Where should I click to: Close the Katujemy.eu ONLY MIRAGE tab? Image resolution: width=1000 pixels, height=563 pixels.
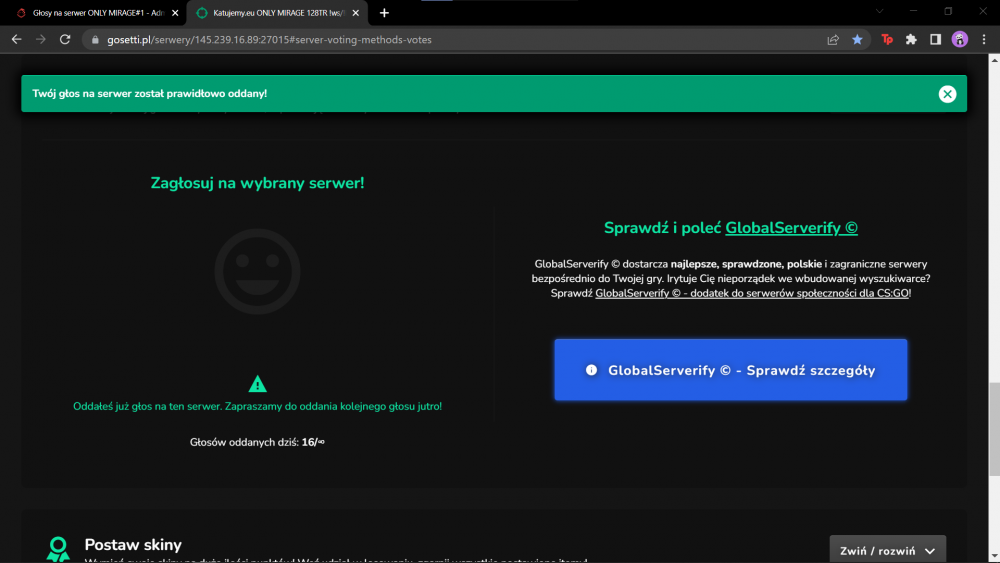[x=356, y=13]
